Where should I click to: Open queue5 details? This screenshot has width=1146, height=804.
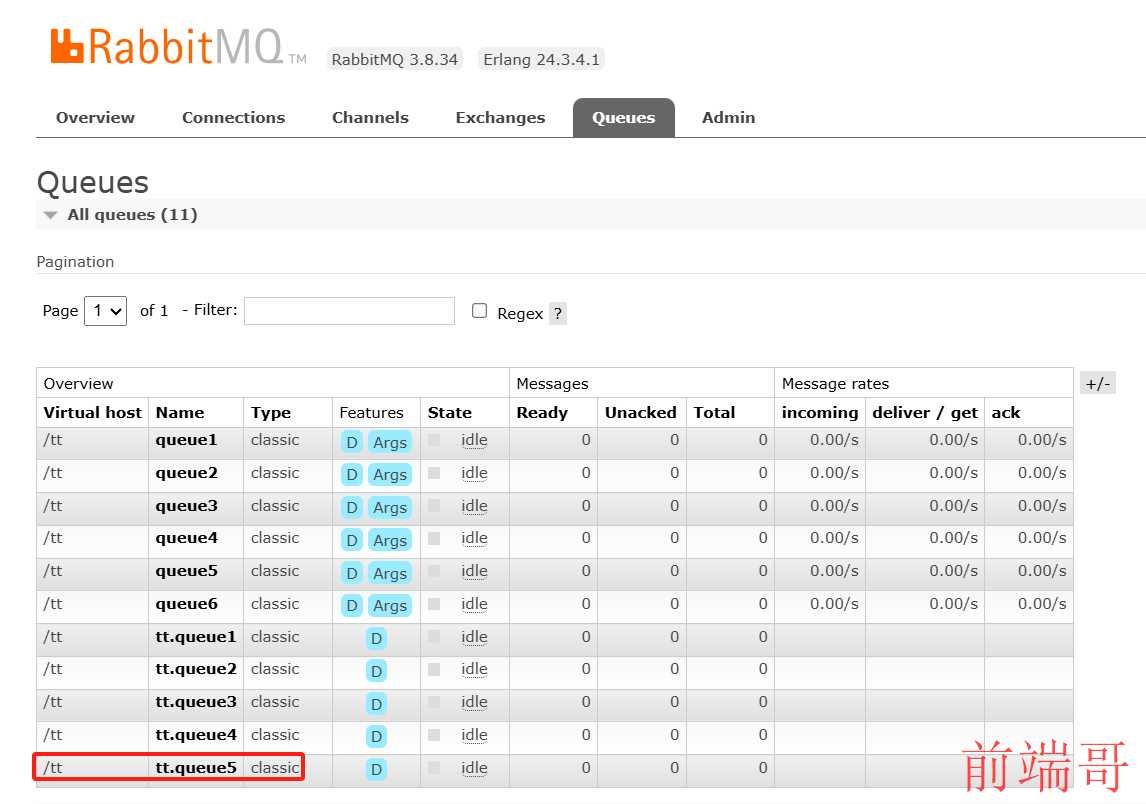pyautogui.click(x=186, y=571)
